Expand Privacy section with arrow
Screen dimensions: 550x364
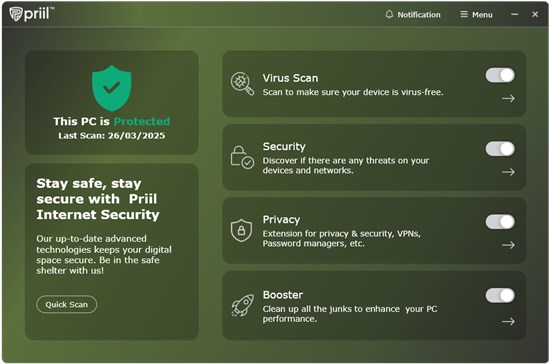508,245
